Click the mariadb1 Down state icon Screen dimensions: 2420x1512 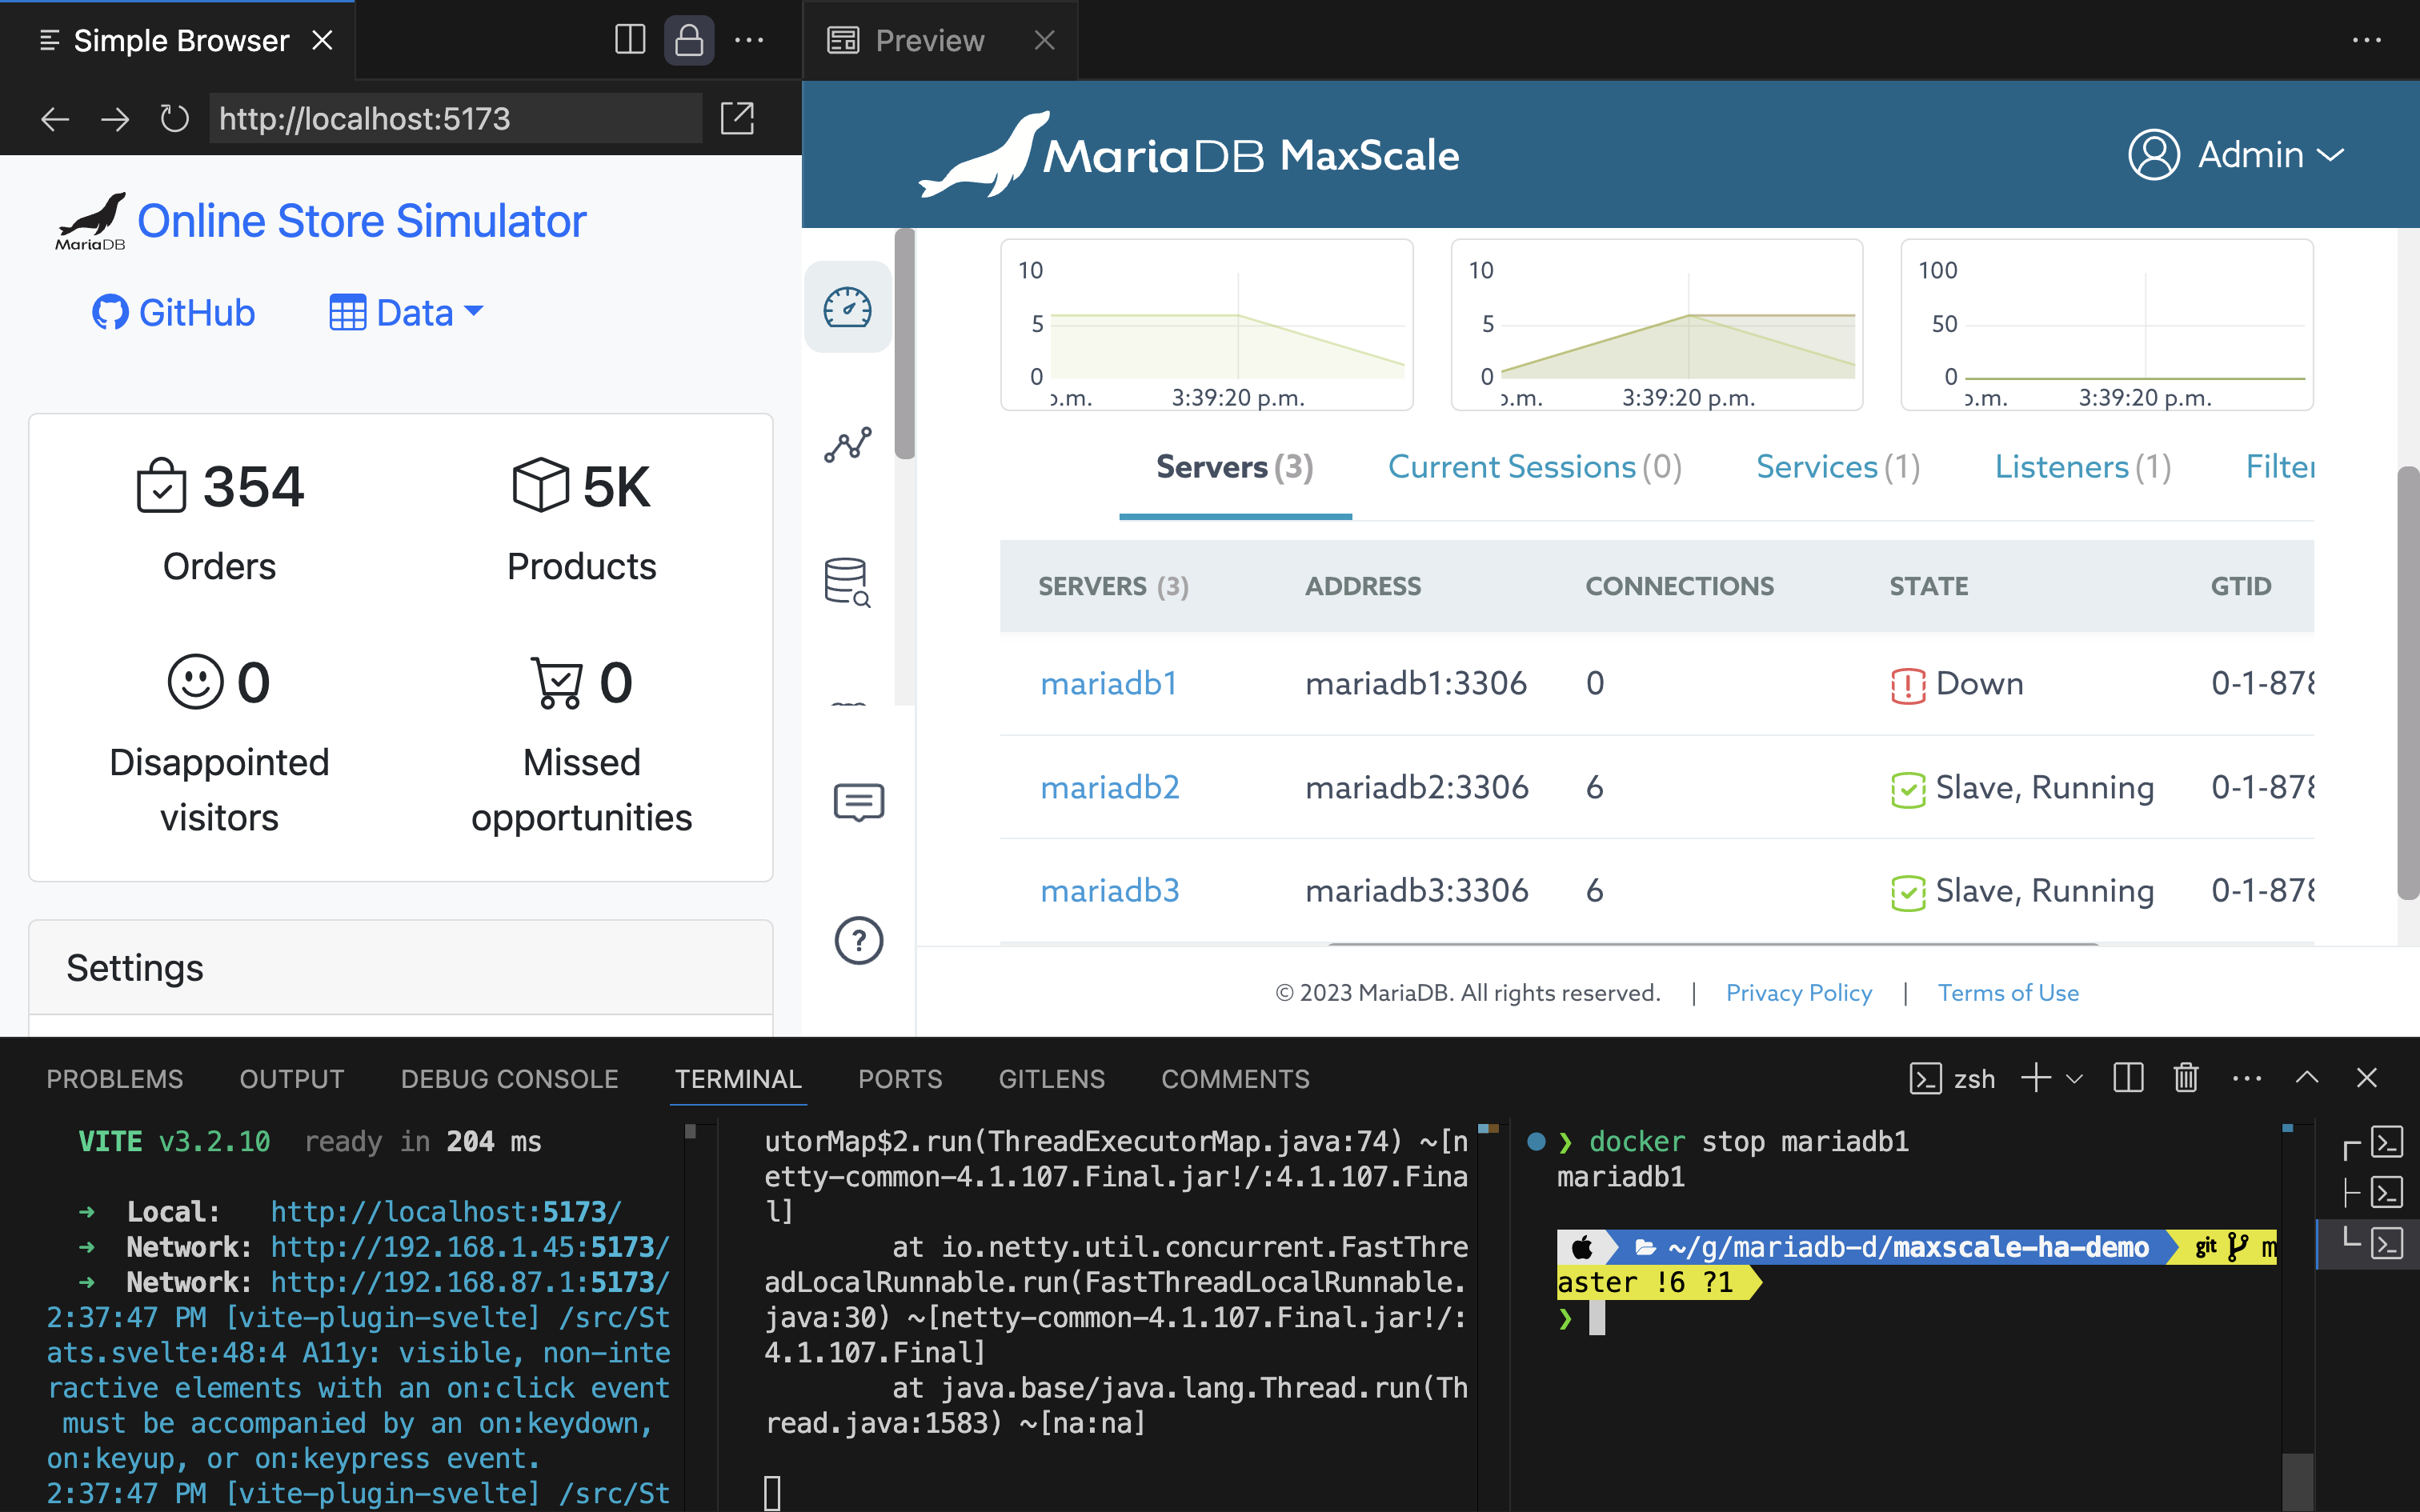(1907, 685)
